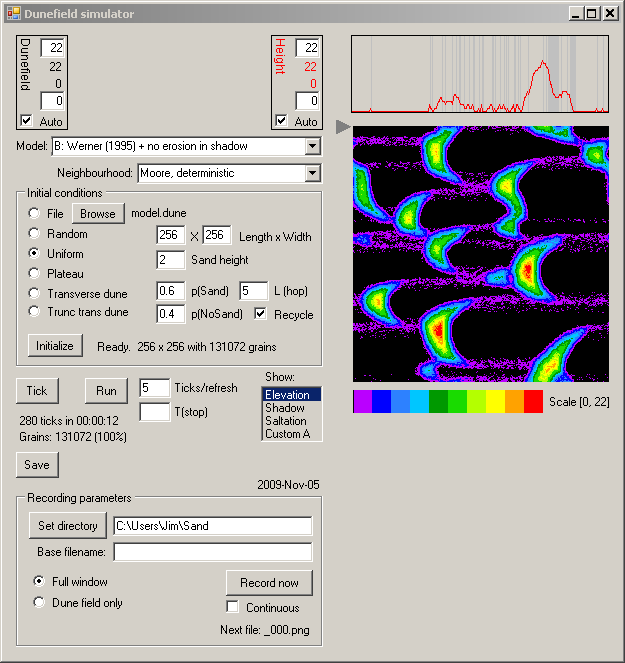This screenshot has height=663, width=625.
Task: Select Shadow in the Show list
Action: pos(286,408)
